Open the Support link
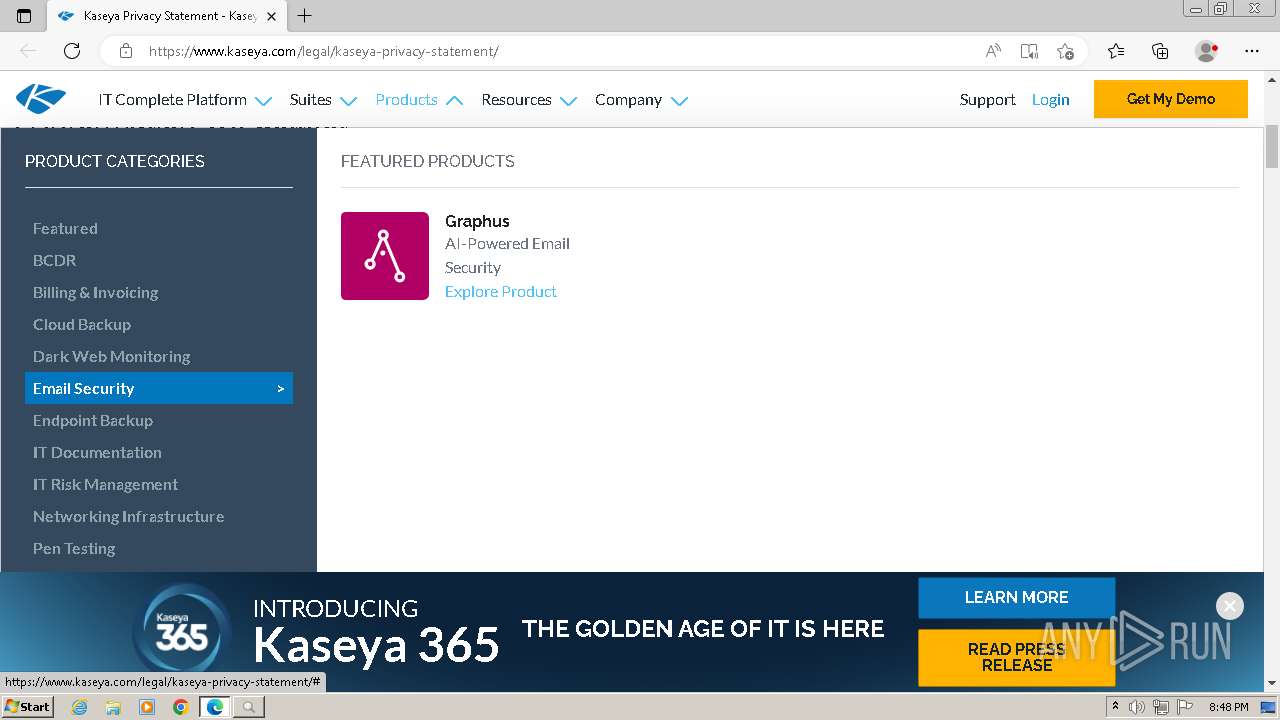This screenshot has height=720, width=1280. [987, 100]
